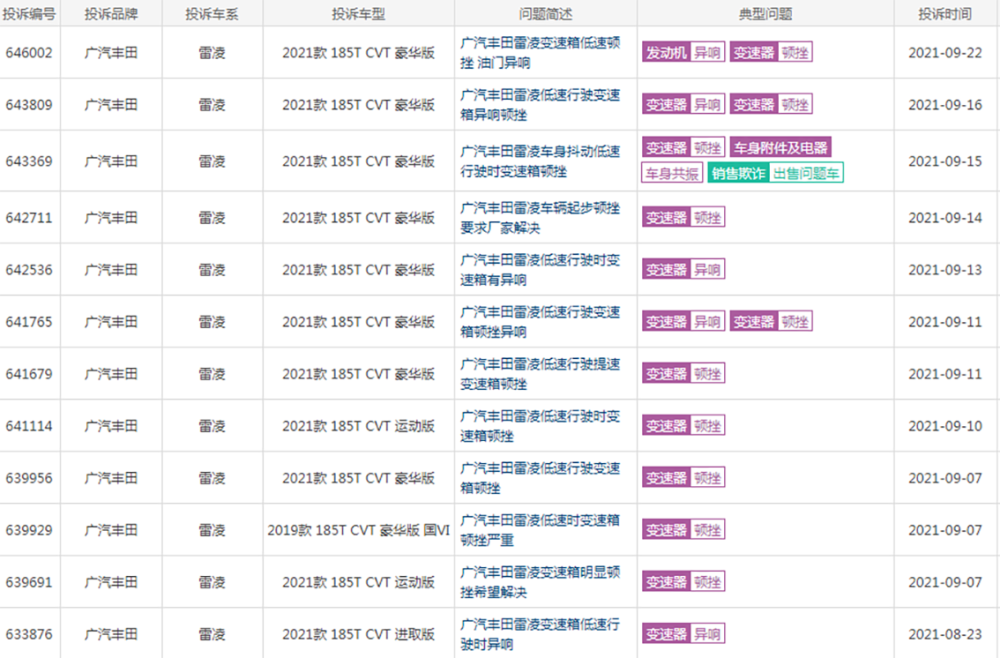Click the 投诉品牌 column header

[x=111, y=14]
